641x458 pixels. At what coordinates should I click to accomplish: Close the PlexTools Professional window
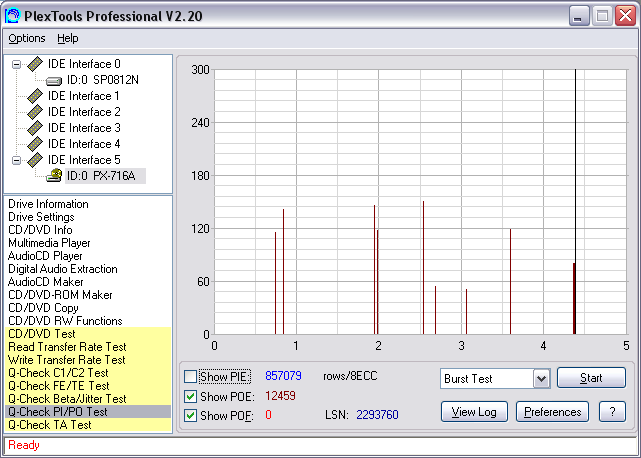pos(625,16)
